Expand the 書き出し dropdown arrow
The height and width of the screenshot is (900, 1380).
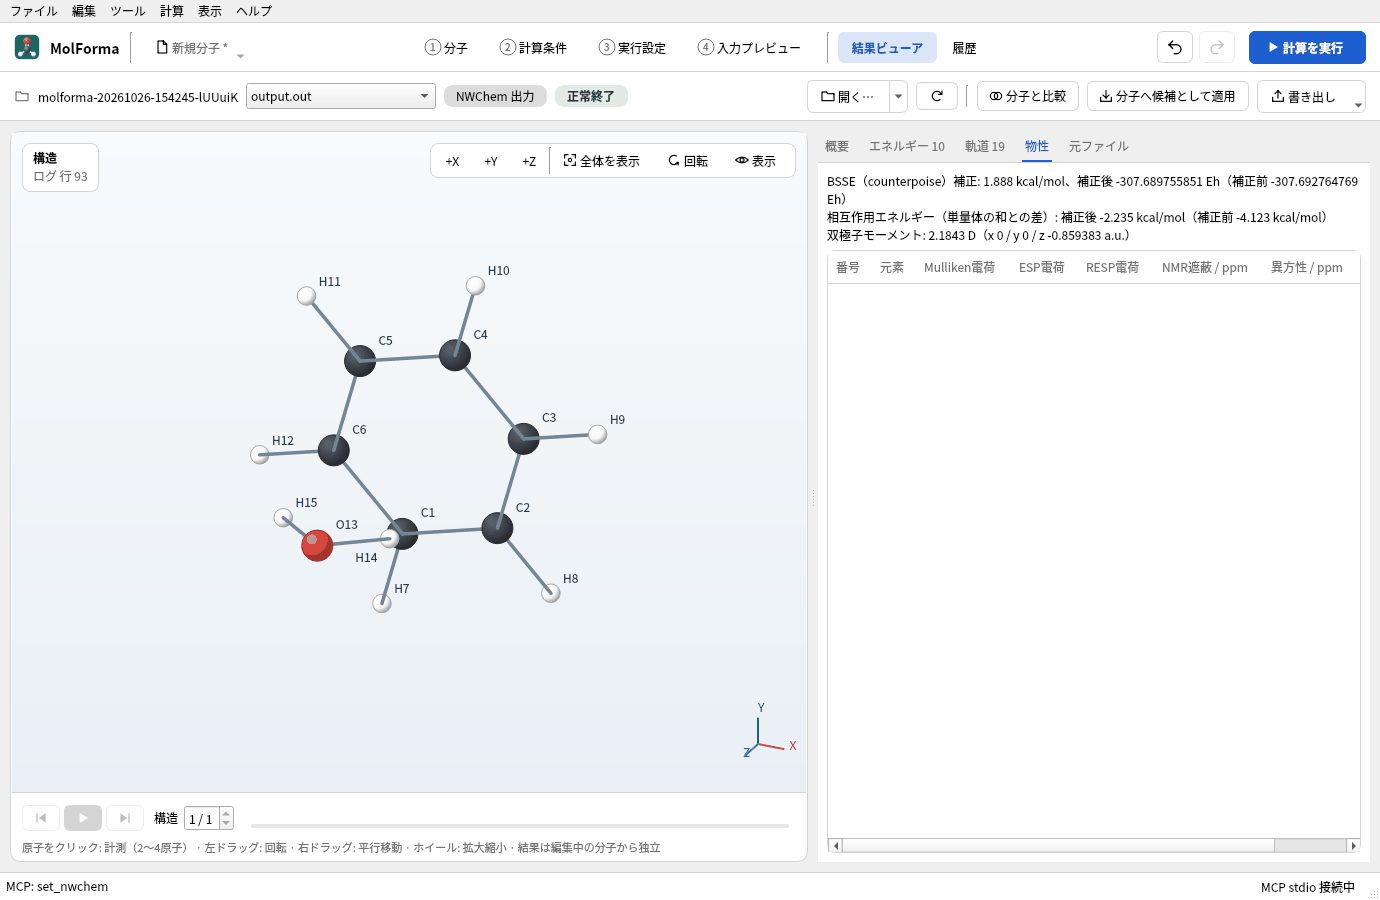pos(1358,104)
